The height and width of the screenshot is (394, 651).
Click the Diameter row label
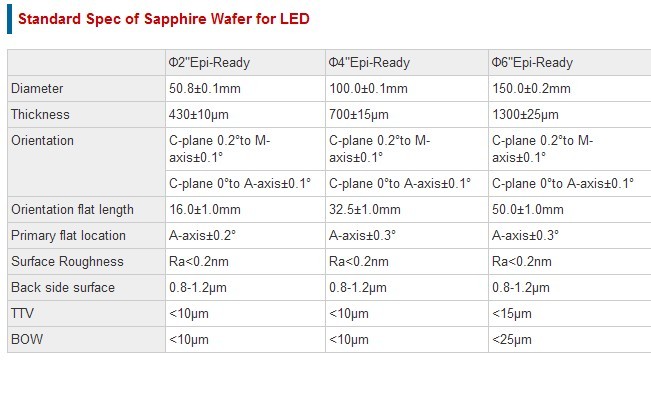coord(37,88)
